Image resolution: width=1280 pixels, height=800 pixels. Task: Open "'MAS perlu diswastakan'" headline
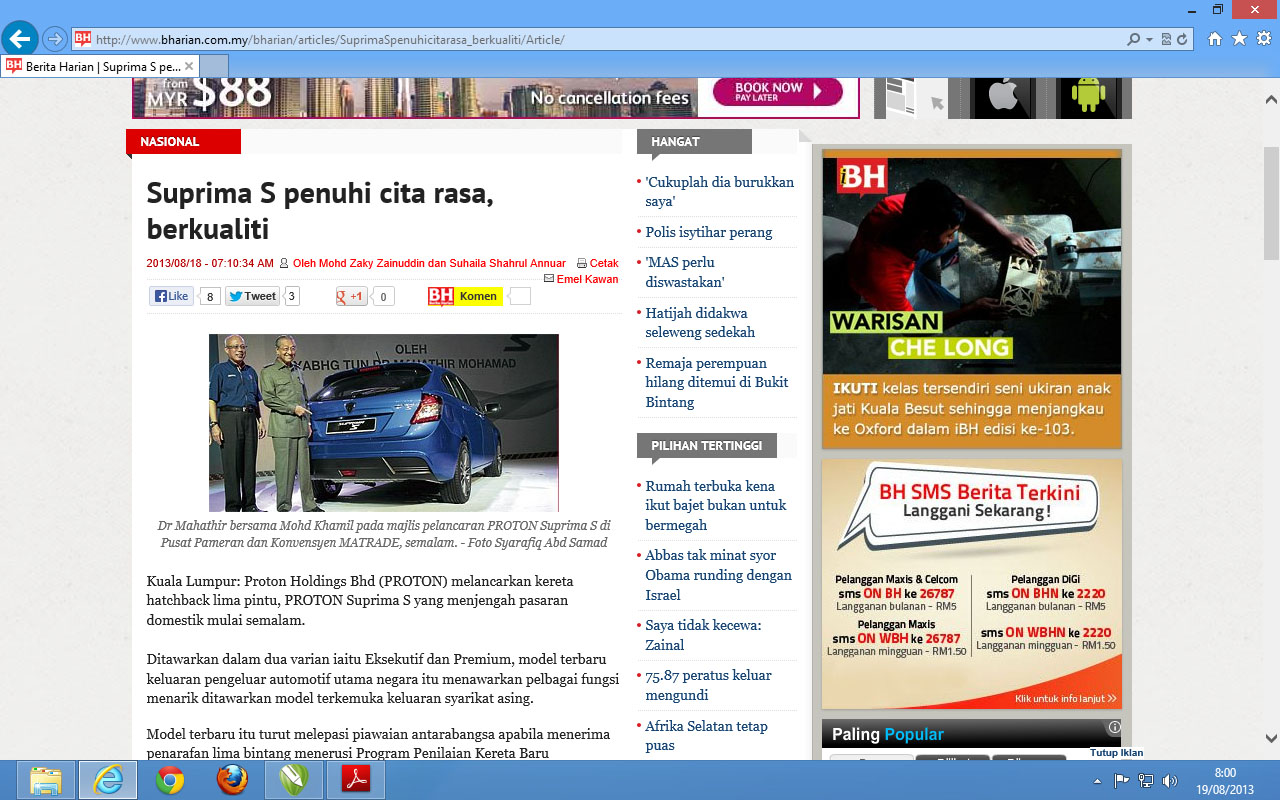[685, 272]
